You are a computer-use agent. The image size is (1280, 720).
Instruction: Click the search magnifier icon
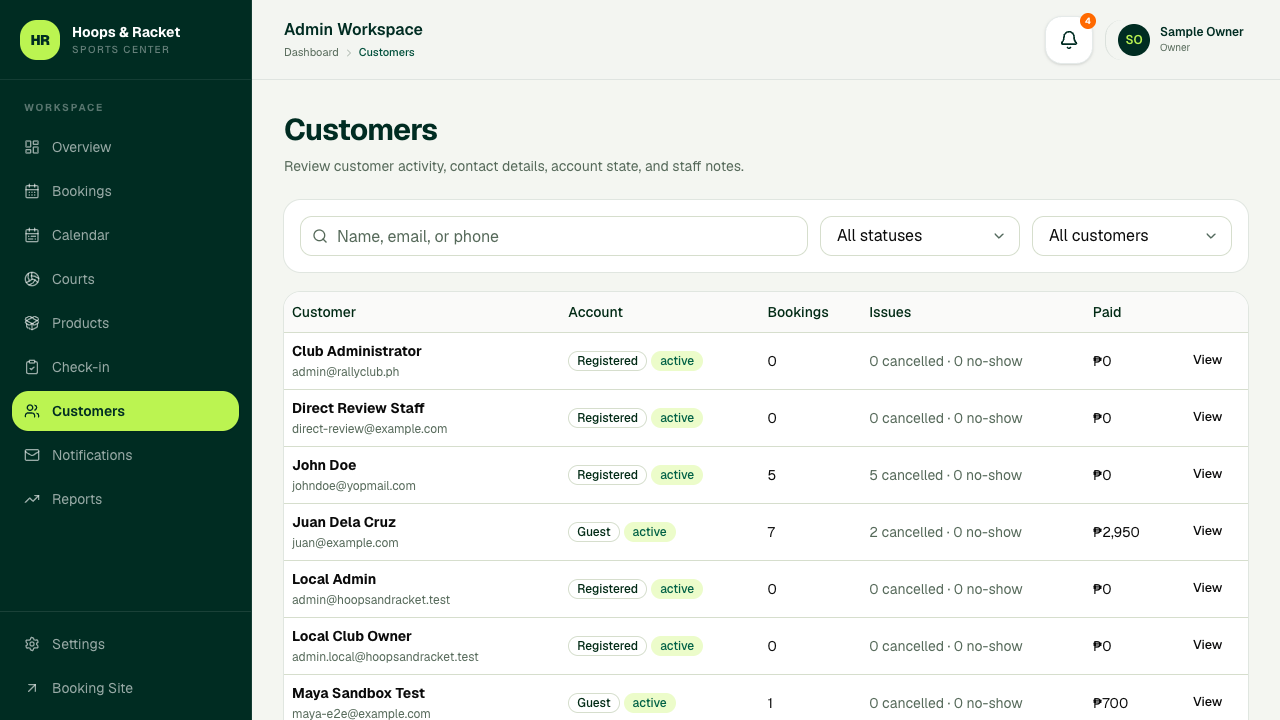point(320,236)
